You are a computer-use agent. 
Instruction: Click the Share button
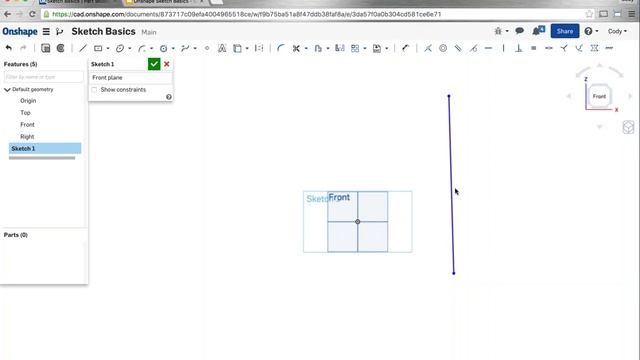[565, 31]
